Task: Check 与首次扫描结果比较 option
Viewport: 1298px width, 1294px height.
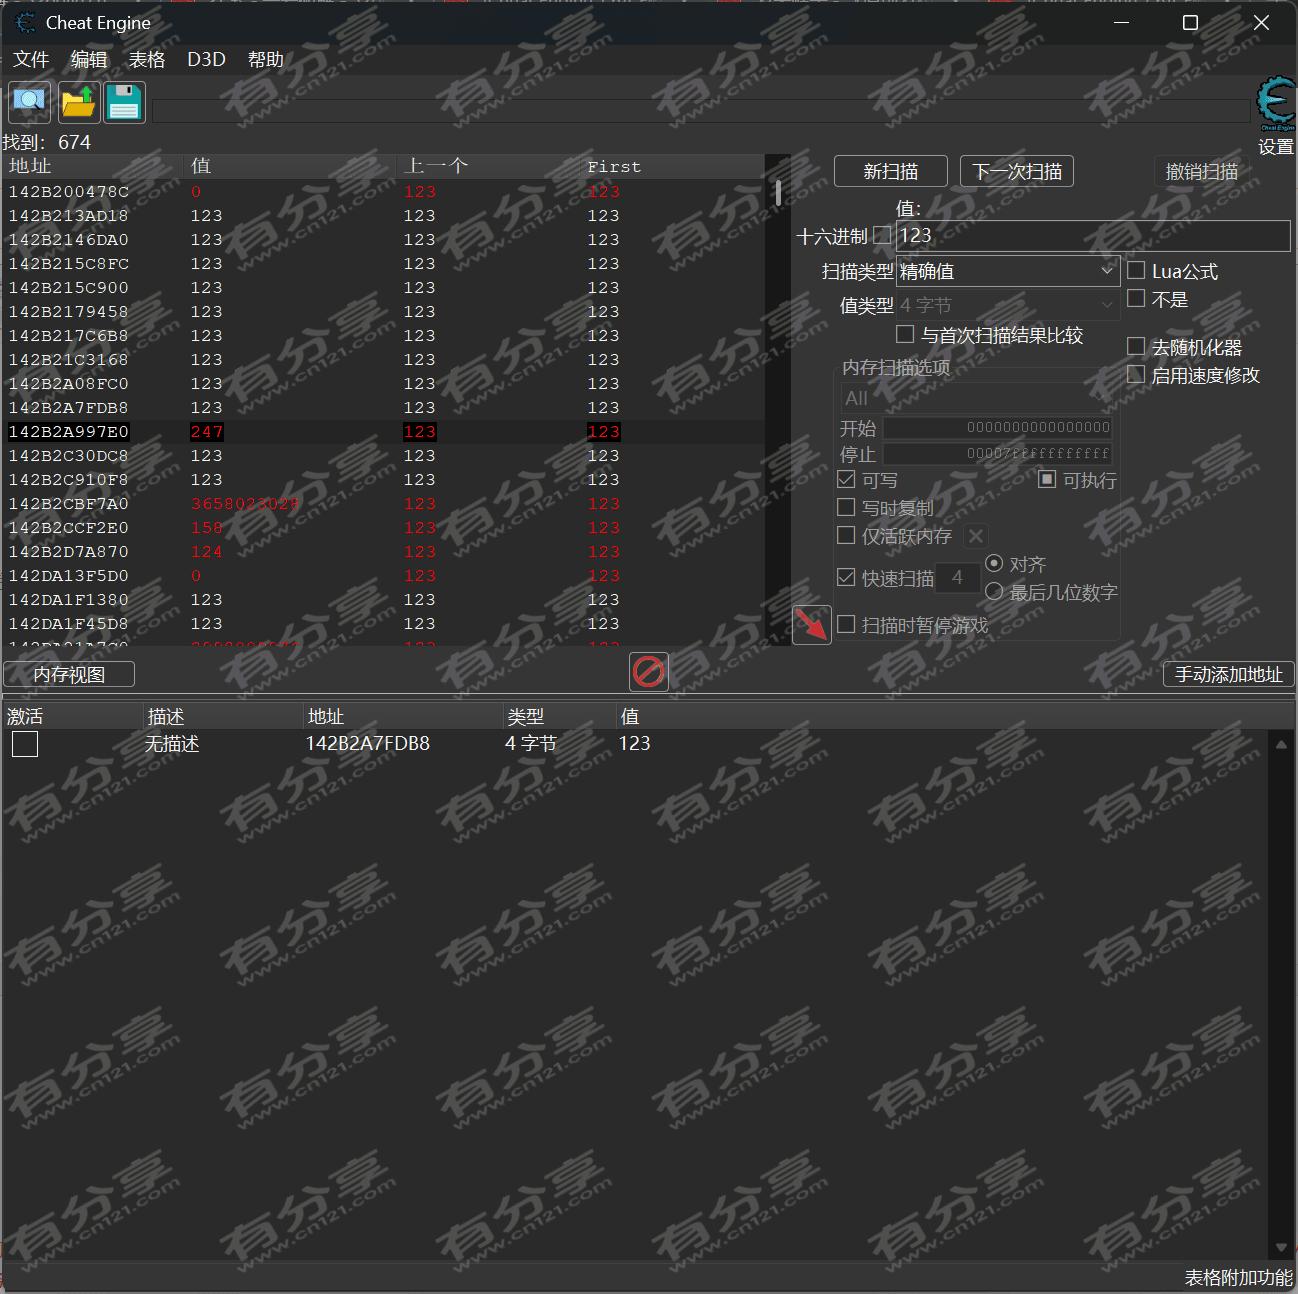Action: [x=905, y=334]
